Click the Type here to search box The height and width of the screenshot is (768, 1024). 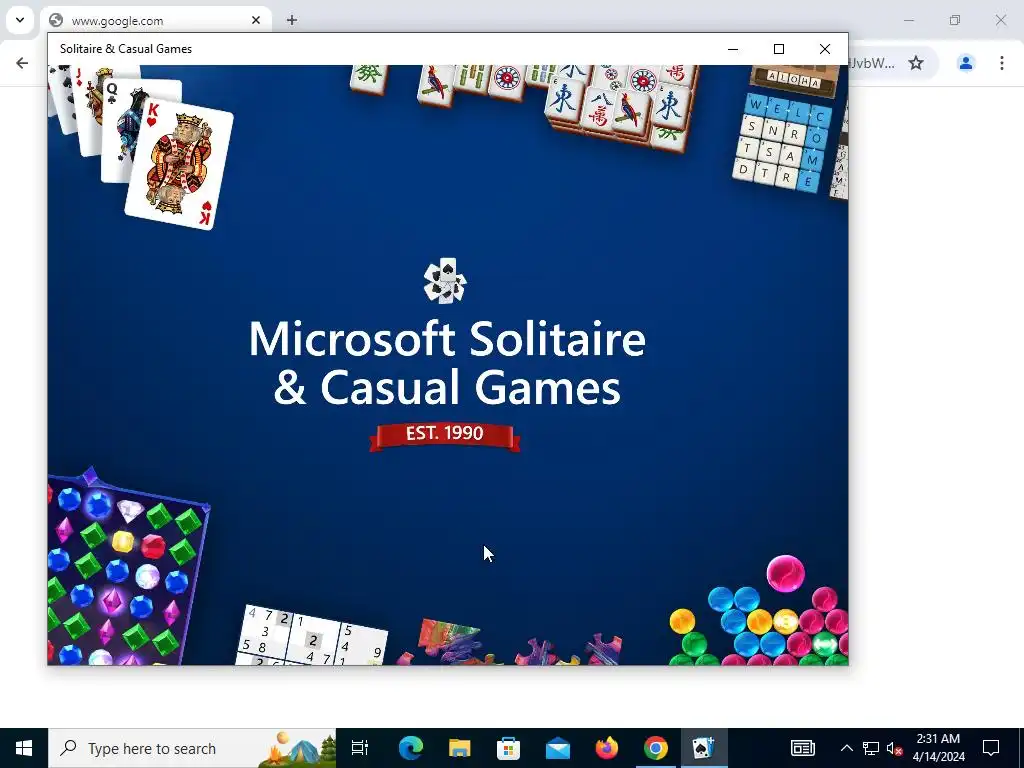[192, 748]
